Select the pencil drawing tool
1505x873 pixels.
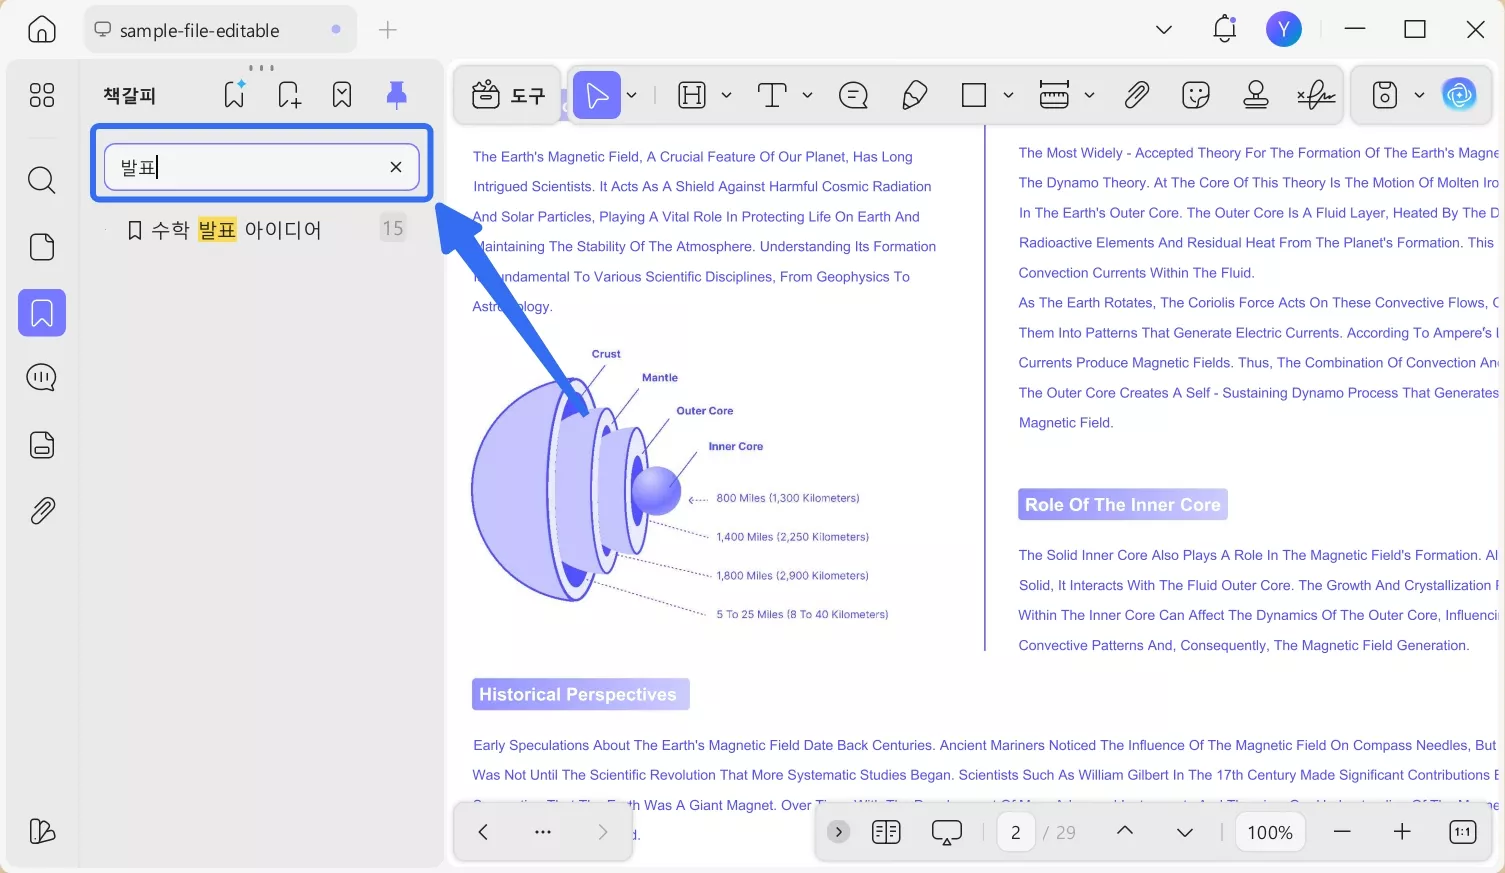click(914, 95)
